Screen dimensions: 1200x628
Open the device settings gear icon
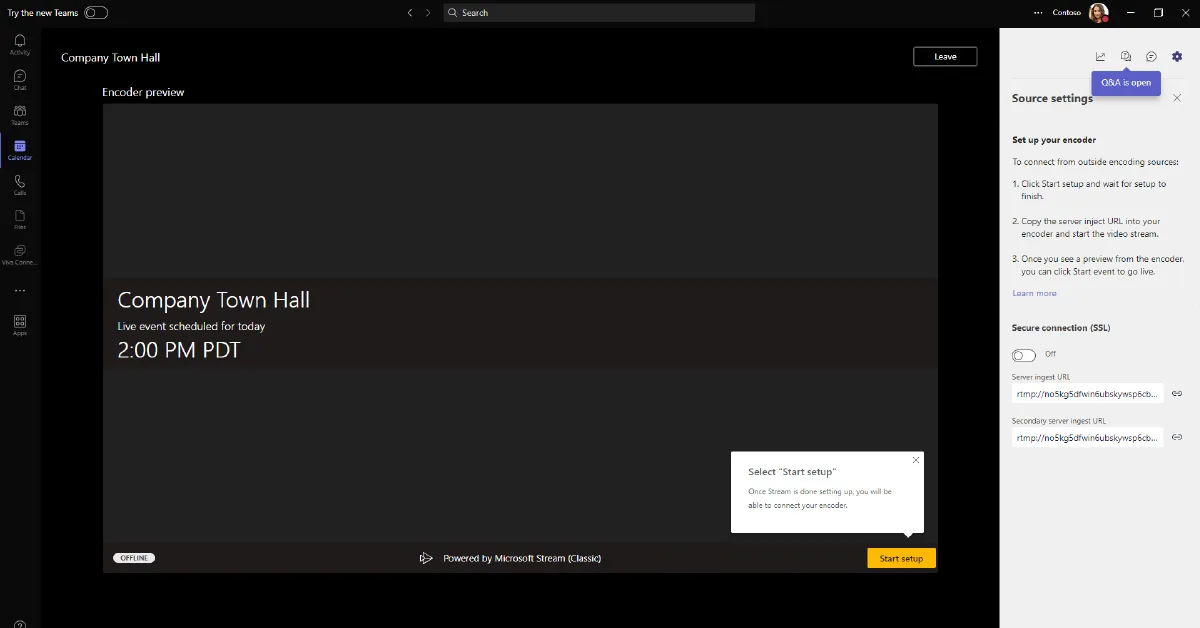point(1177,57)
